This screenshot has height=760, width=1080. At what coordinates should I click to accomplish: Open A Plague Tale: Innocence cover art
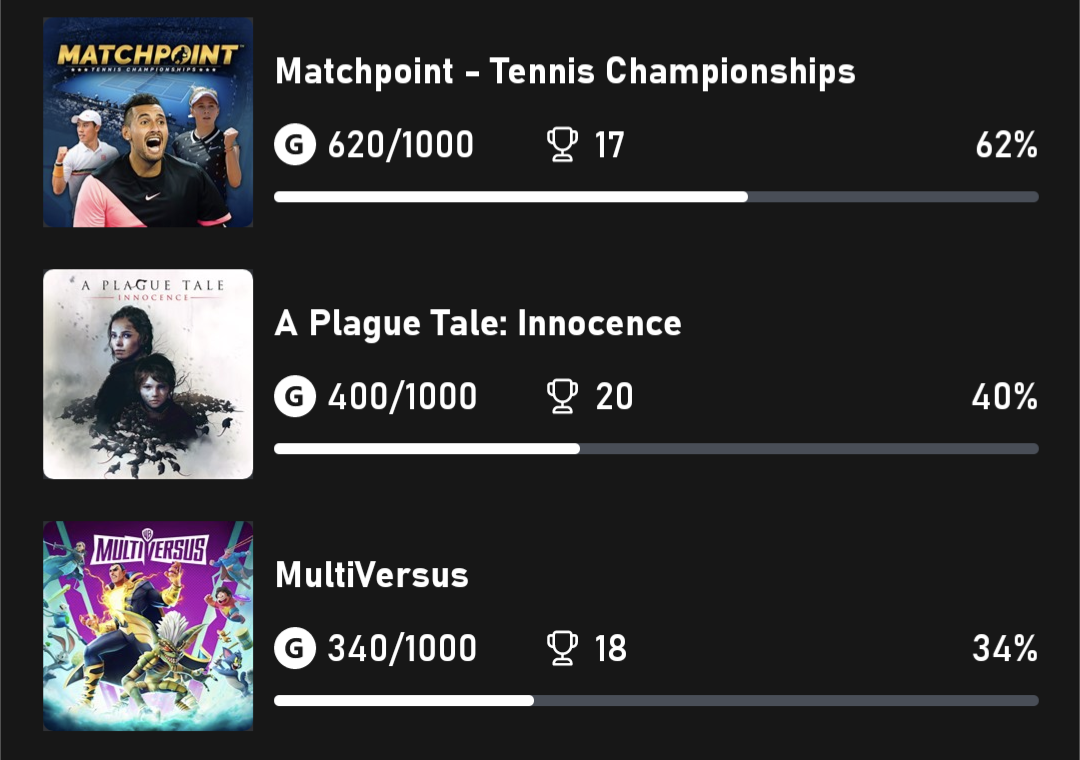click(148, 374)
